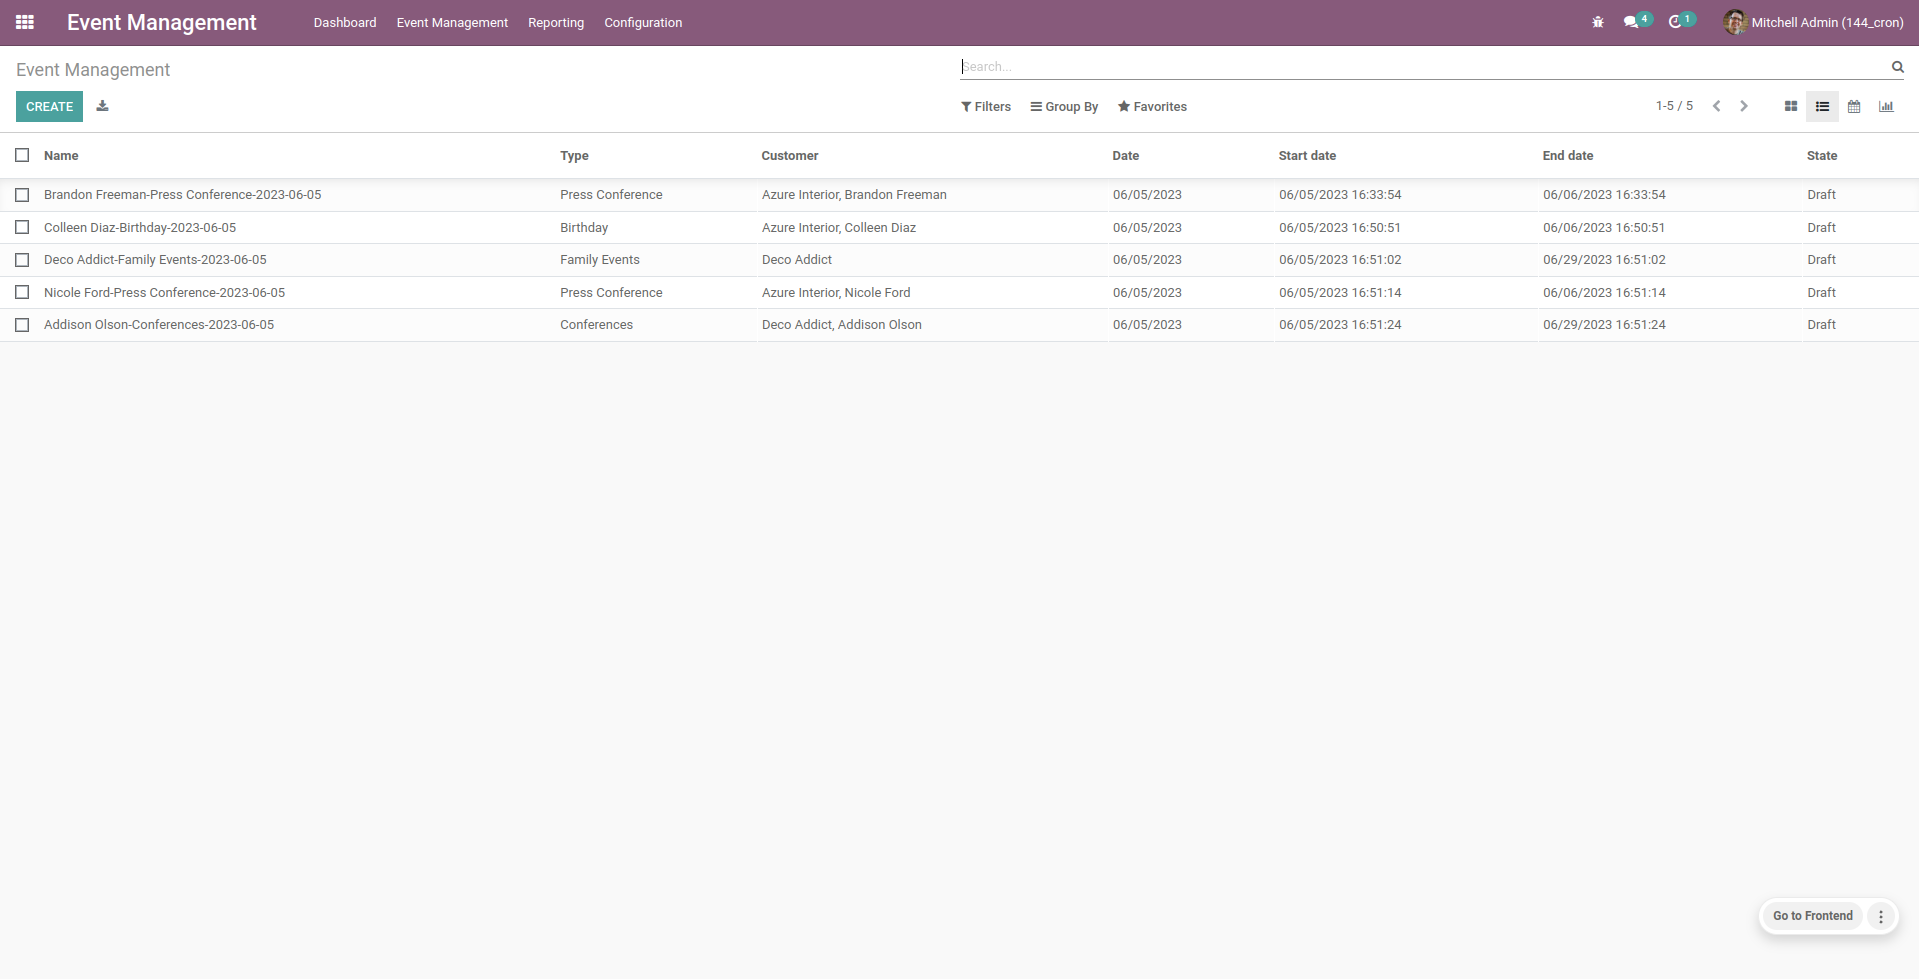The height and width of the screenshot is (979, 1919).
Task: Click the download export icon
Action: (x=102, y=106)
